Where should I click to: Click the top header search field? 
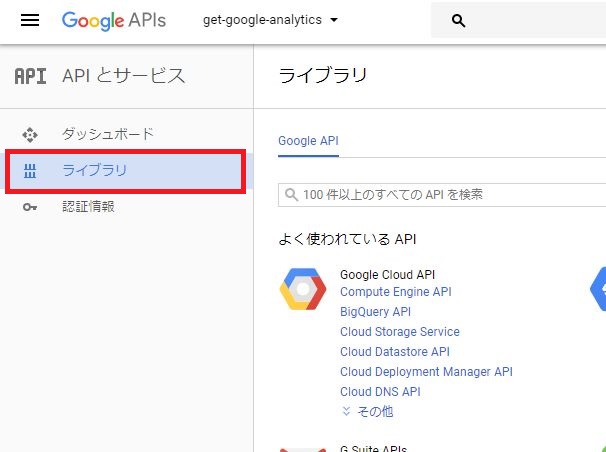tap(518, 20)
